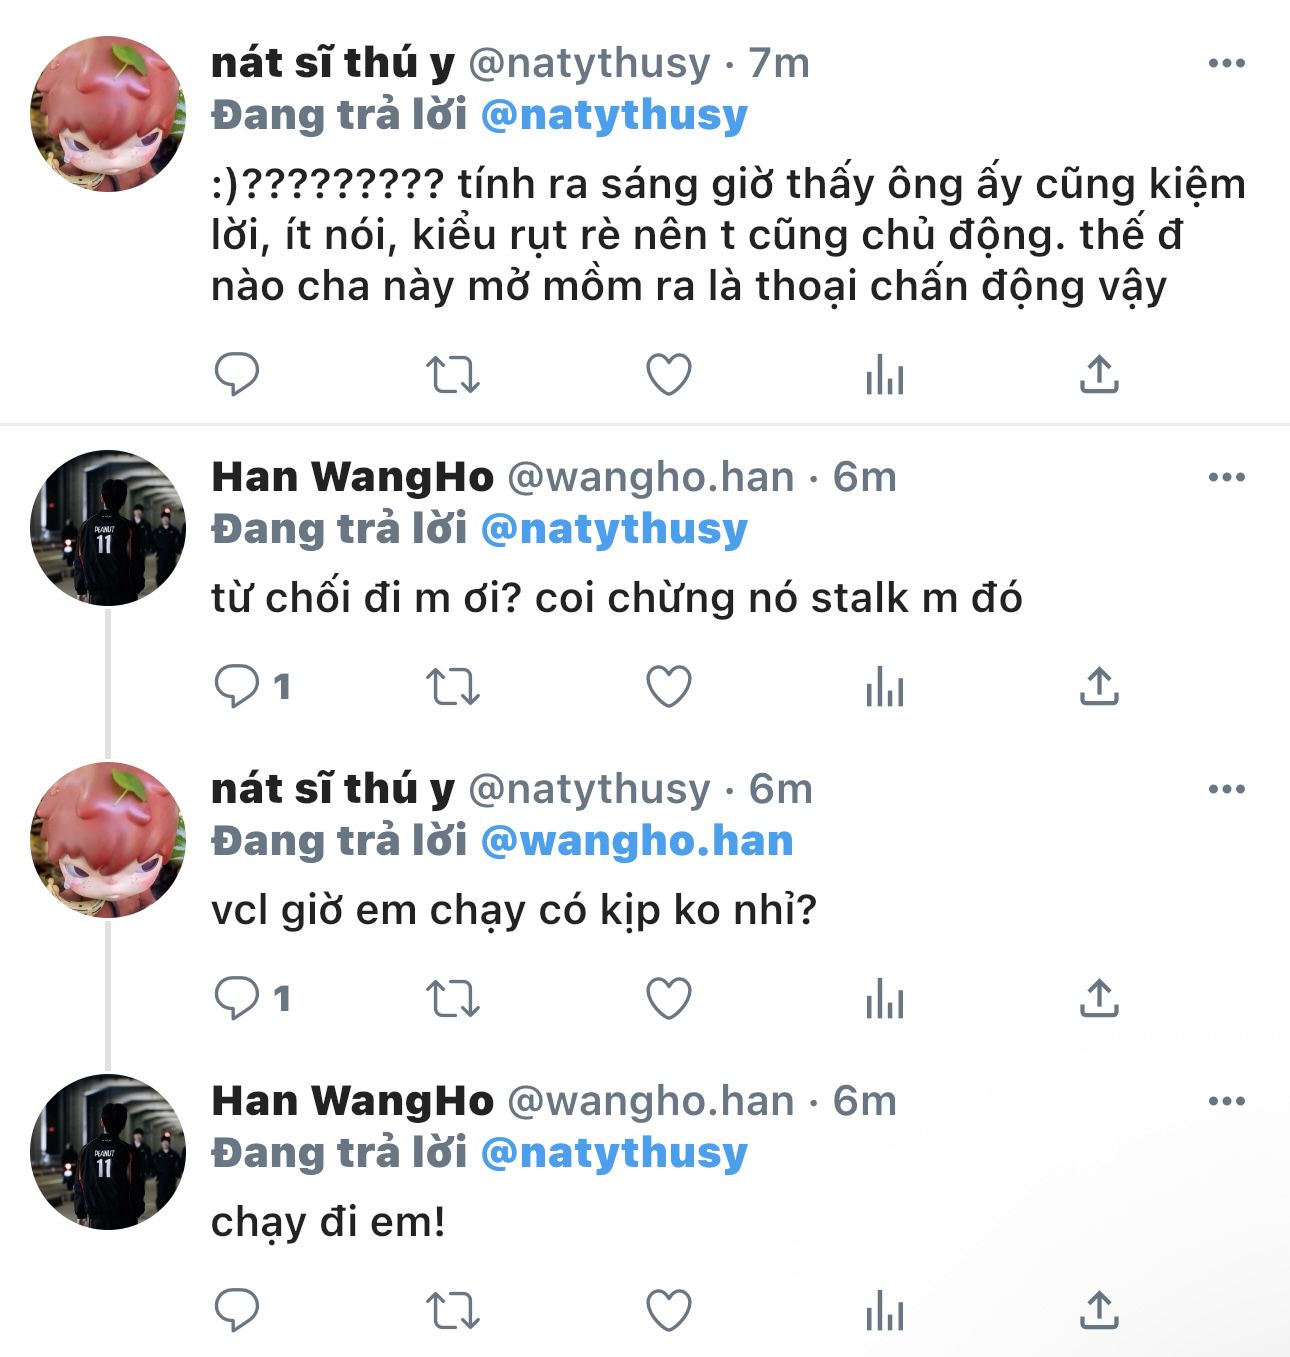Open more options on 'vcl giờ em' tweet
The image size is (1290, 1357).
(1226, 790)
